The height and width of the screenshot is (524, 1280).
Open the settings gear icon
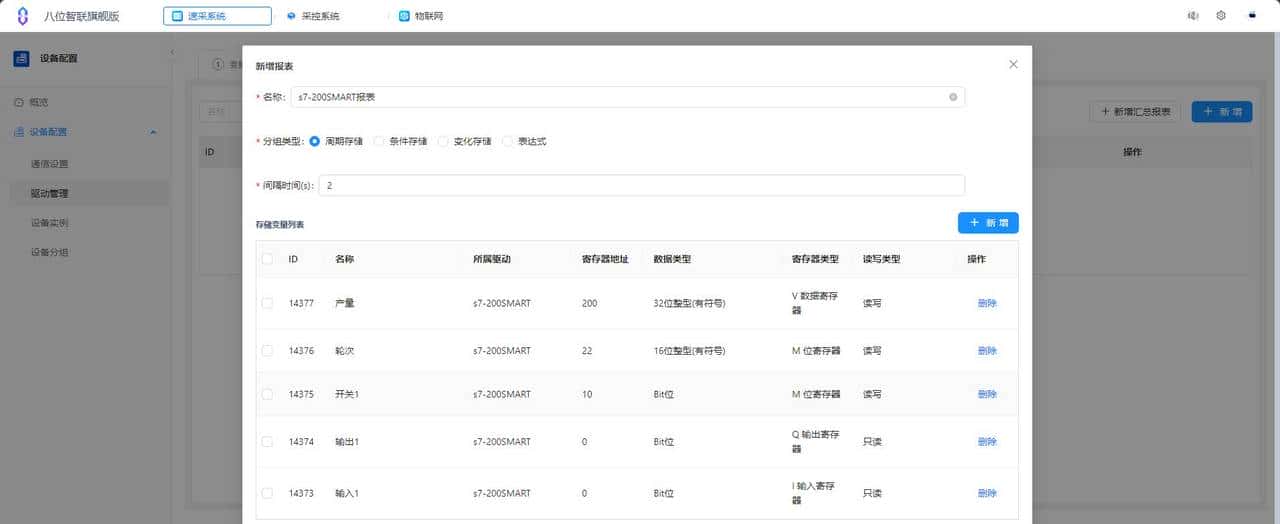click(1221, 15)
